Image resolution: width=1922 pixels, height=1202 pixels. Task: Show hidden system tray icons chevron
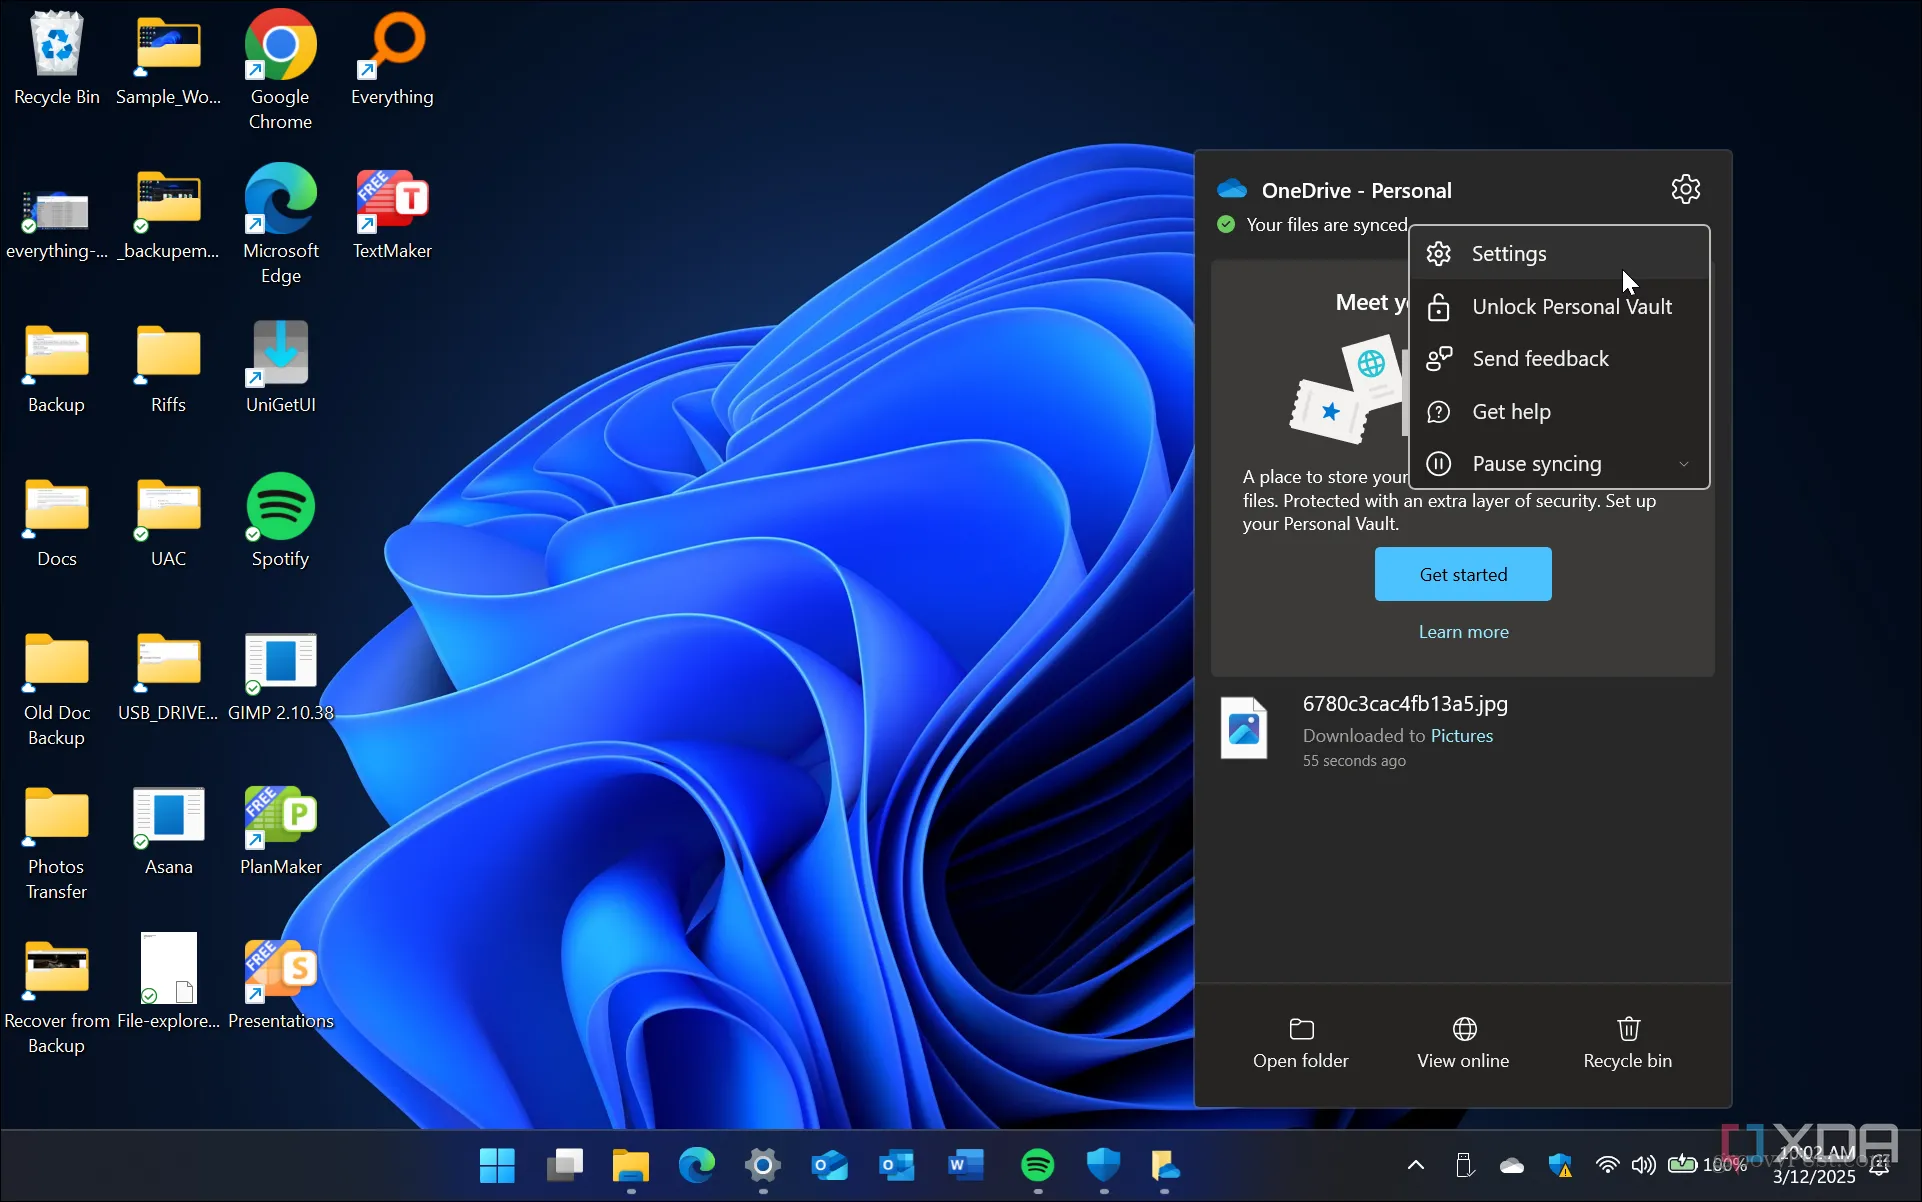(1416, 1165)
